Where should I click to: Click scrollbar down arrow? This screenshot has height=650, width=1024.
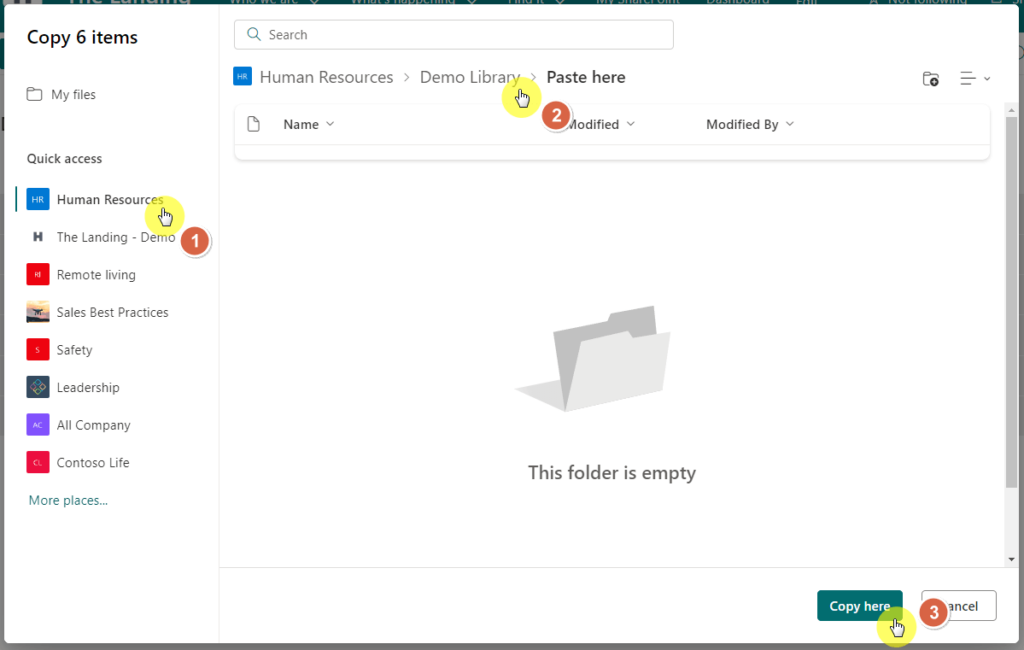click(x=1011, y=559)
